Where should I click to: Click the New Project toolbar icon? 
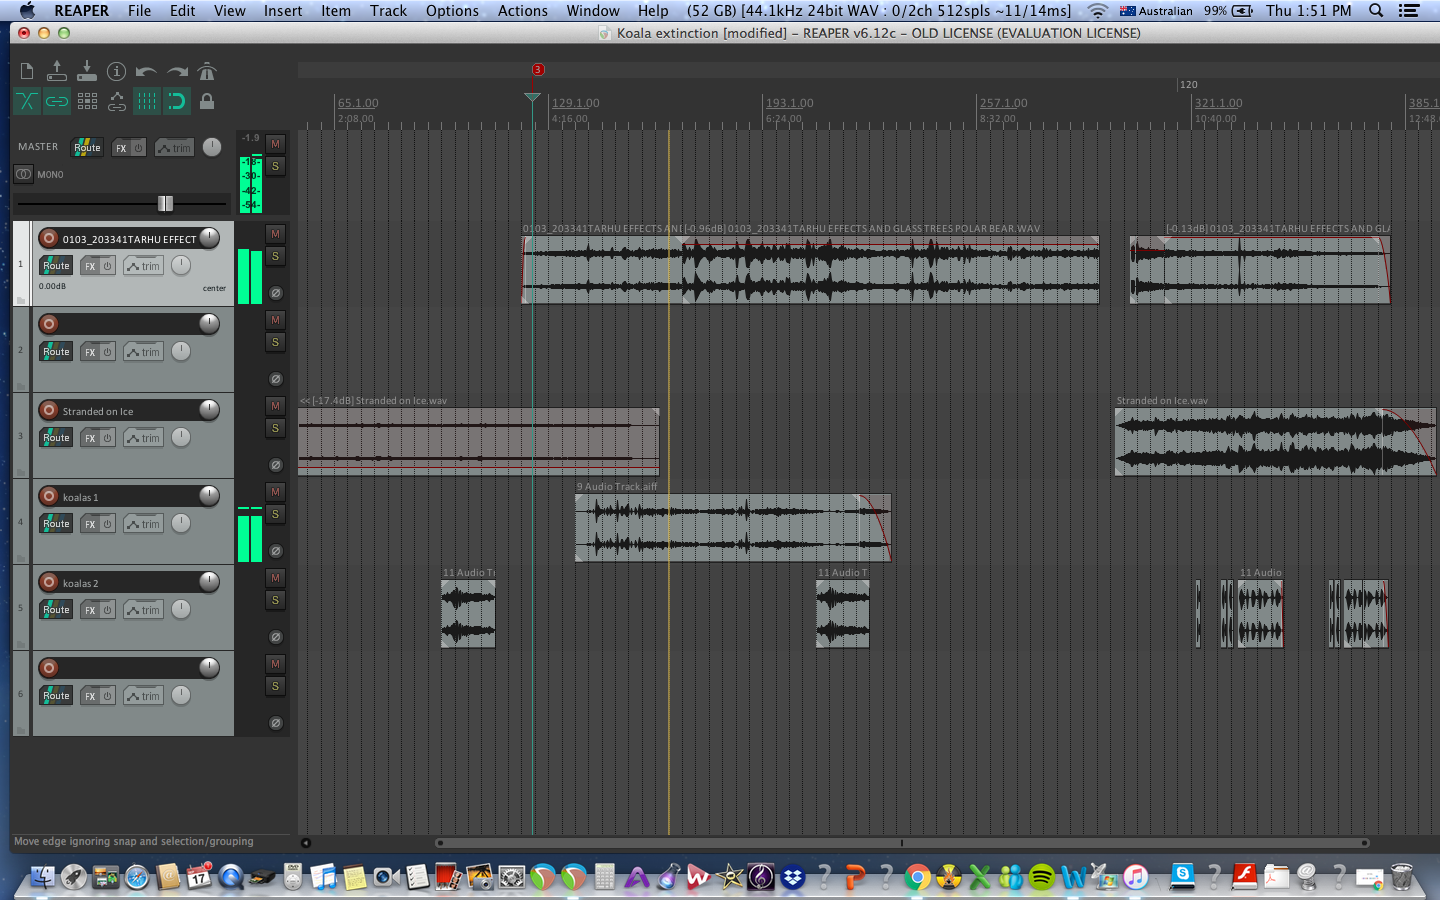27,71
